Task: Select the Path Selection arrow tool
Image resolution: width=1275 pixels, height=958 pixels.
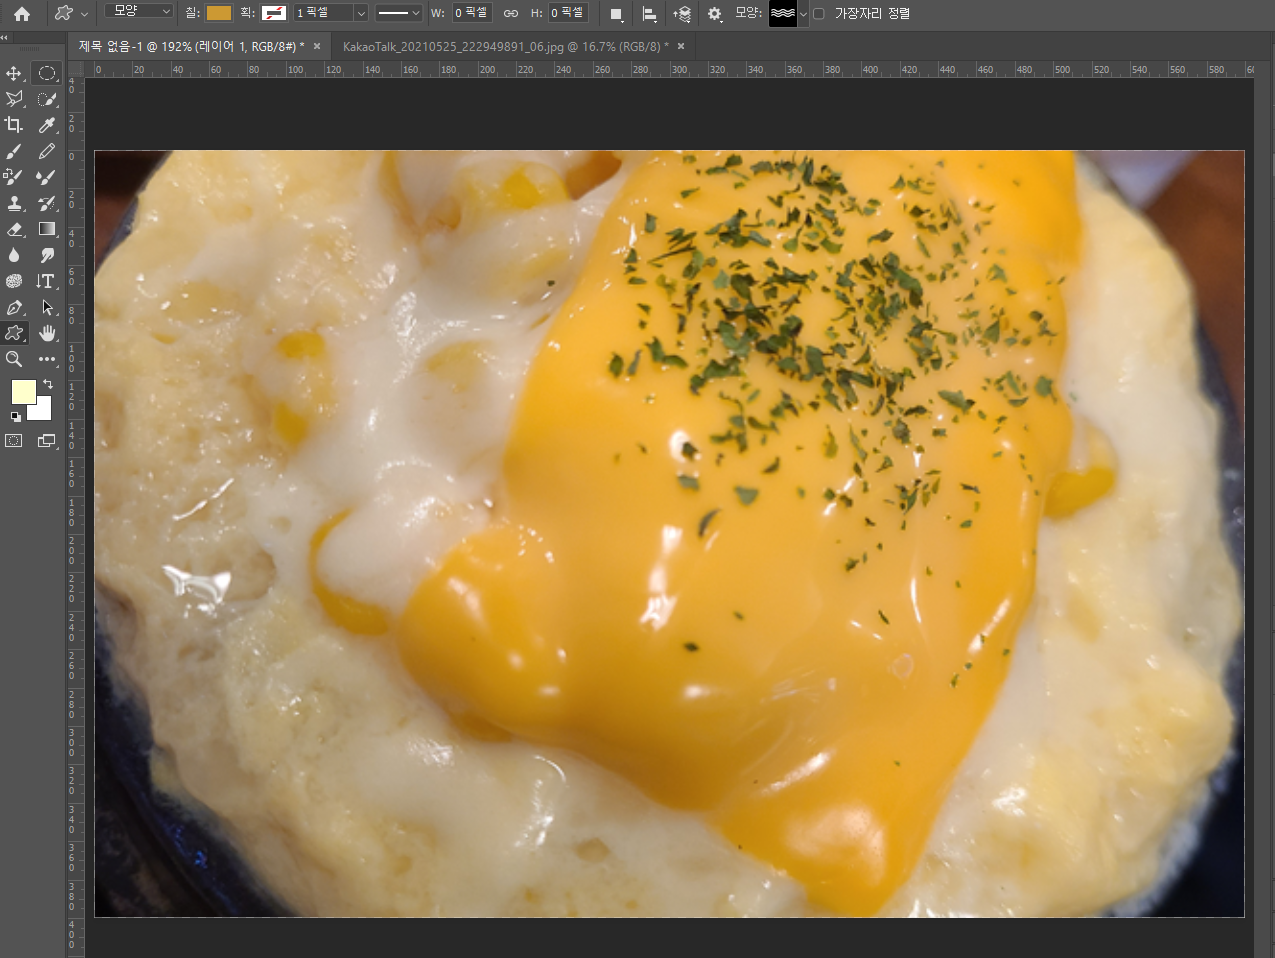Action: point(47,307)
